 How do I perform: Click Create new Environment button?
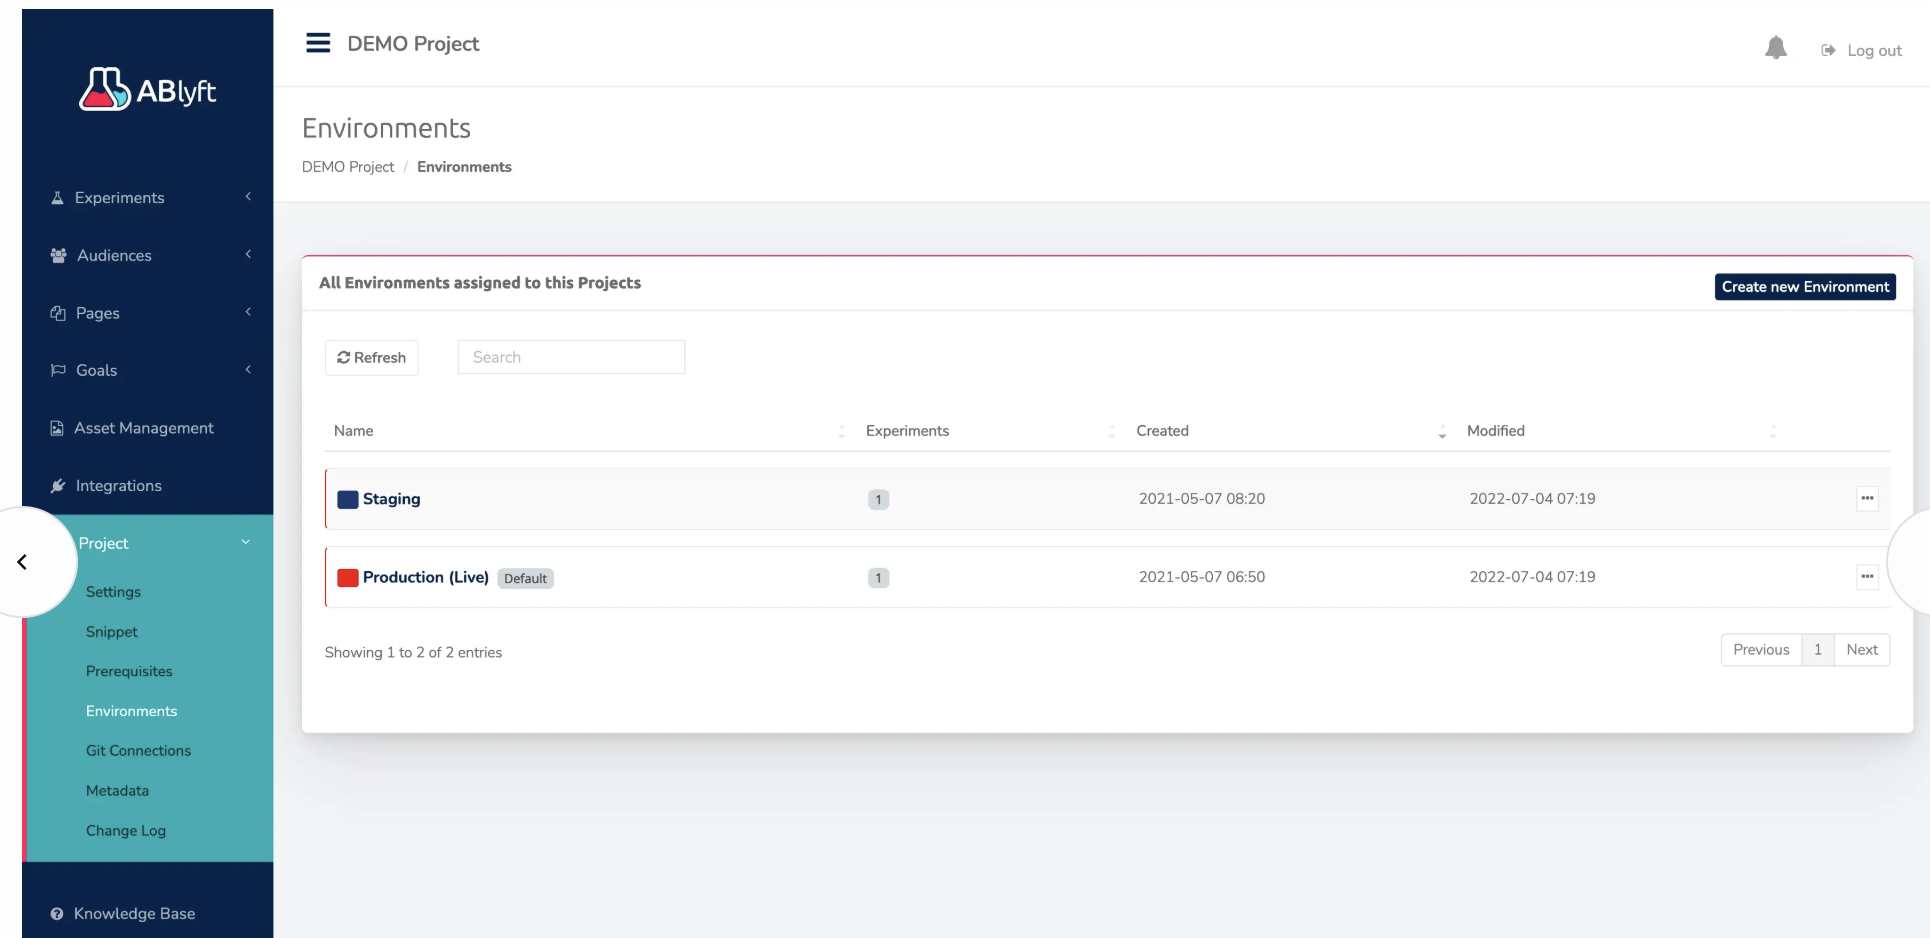click(x=1804, y=287)
